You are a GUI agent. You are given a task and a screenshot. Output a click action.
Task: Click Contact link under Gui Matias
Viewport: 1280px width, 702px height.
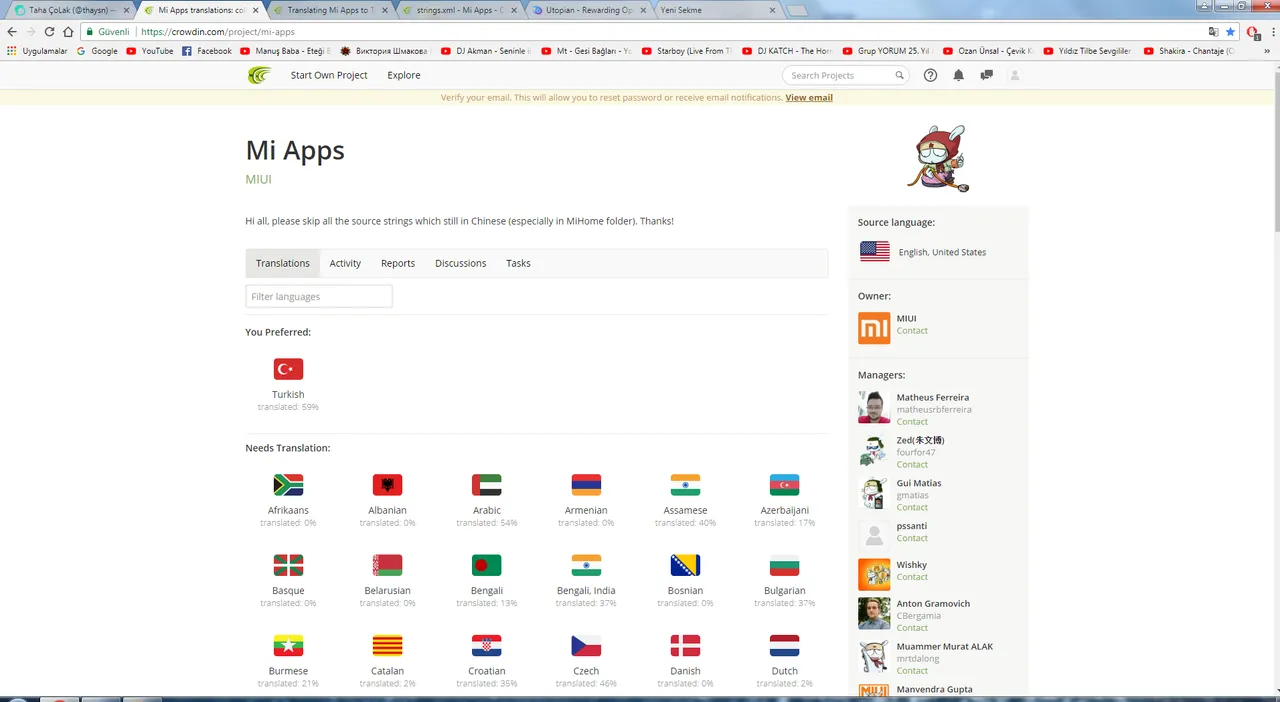(x=912, y=507)
